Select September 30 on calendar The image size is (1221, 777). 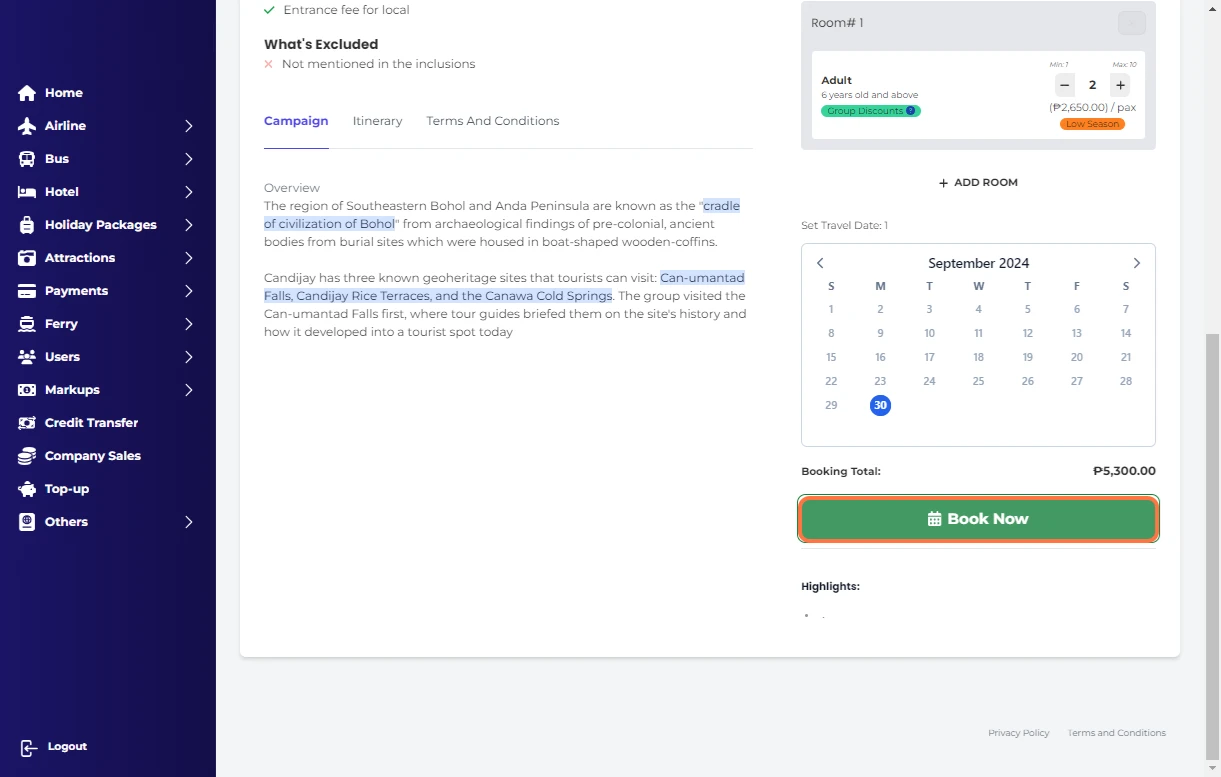pyautogui.click(x=880, y=405)
